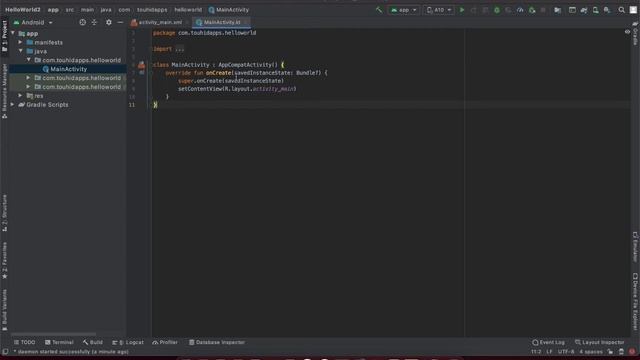Run the app with green play button
The height and width of the screenshot is (360, 640).
click(x=462, y=10)
